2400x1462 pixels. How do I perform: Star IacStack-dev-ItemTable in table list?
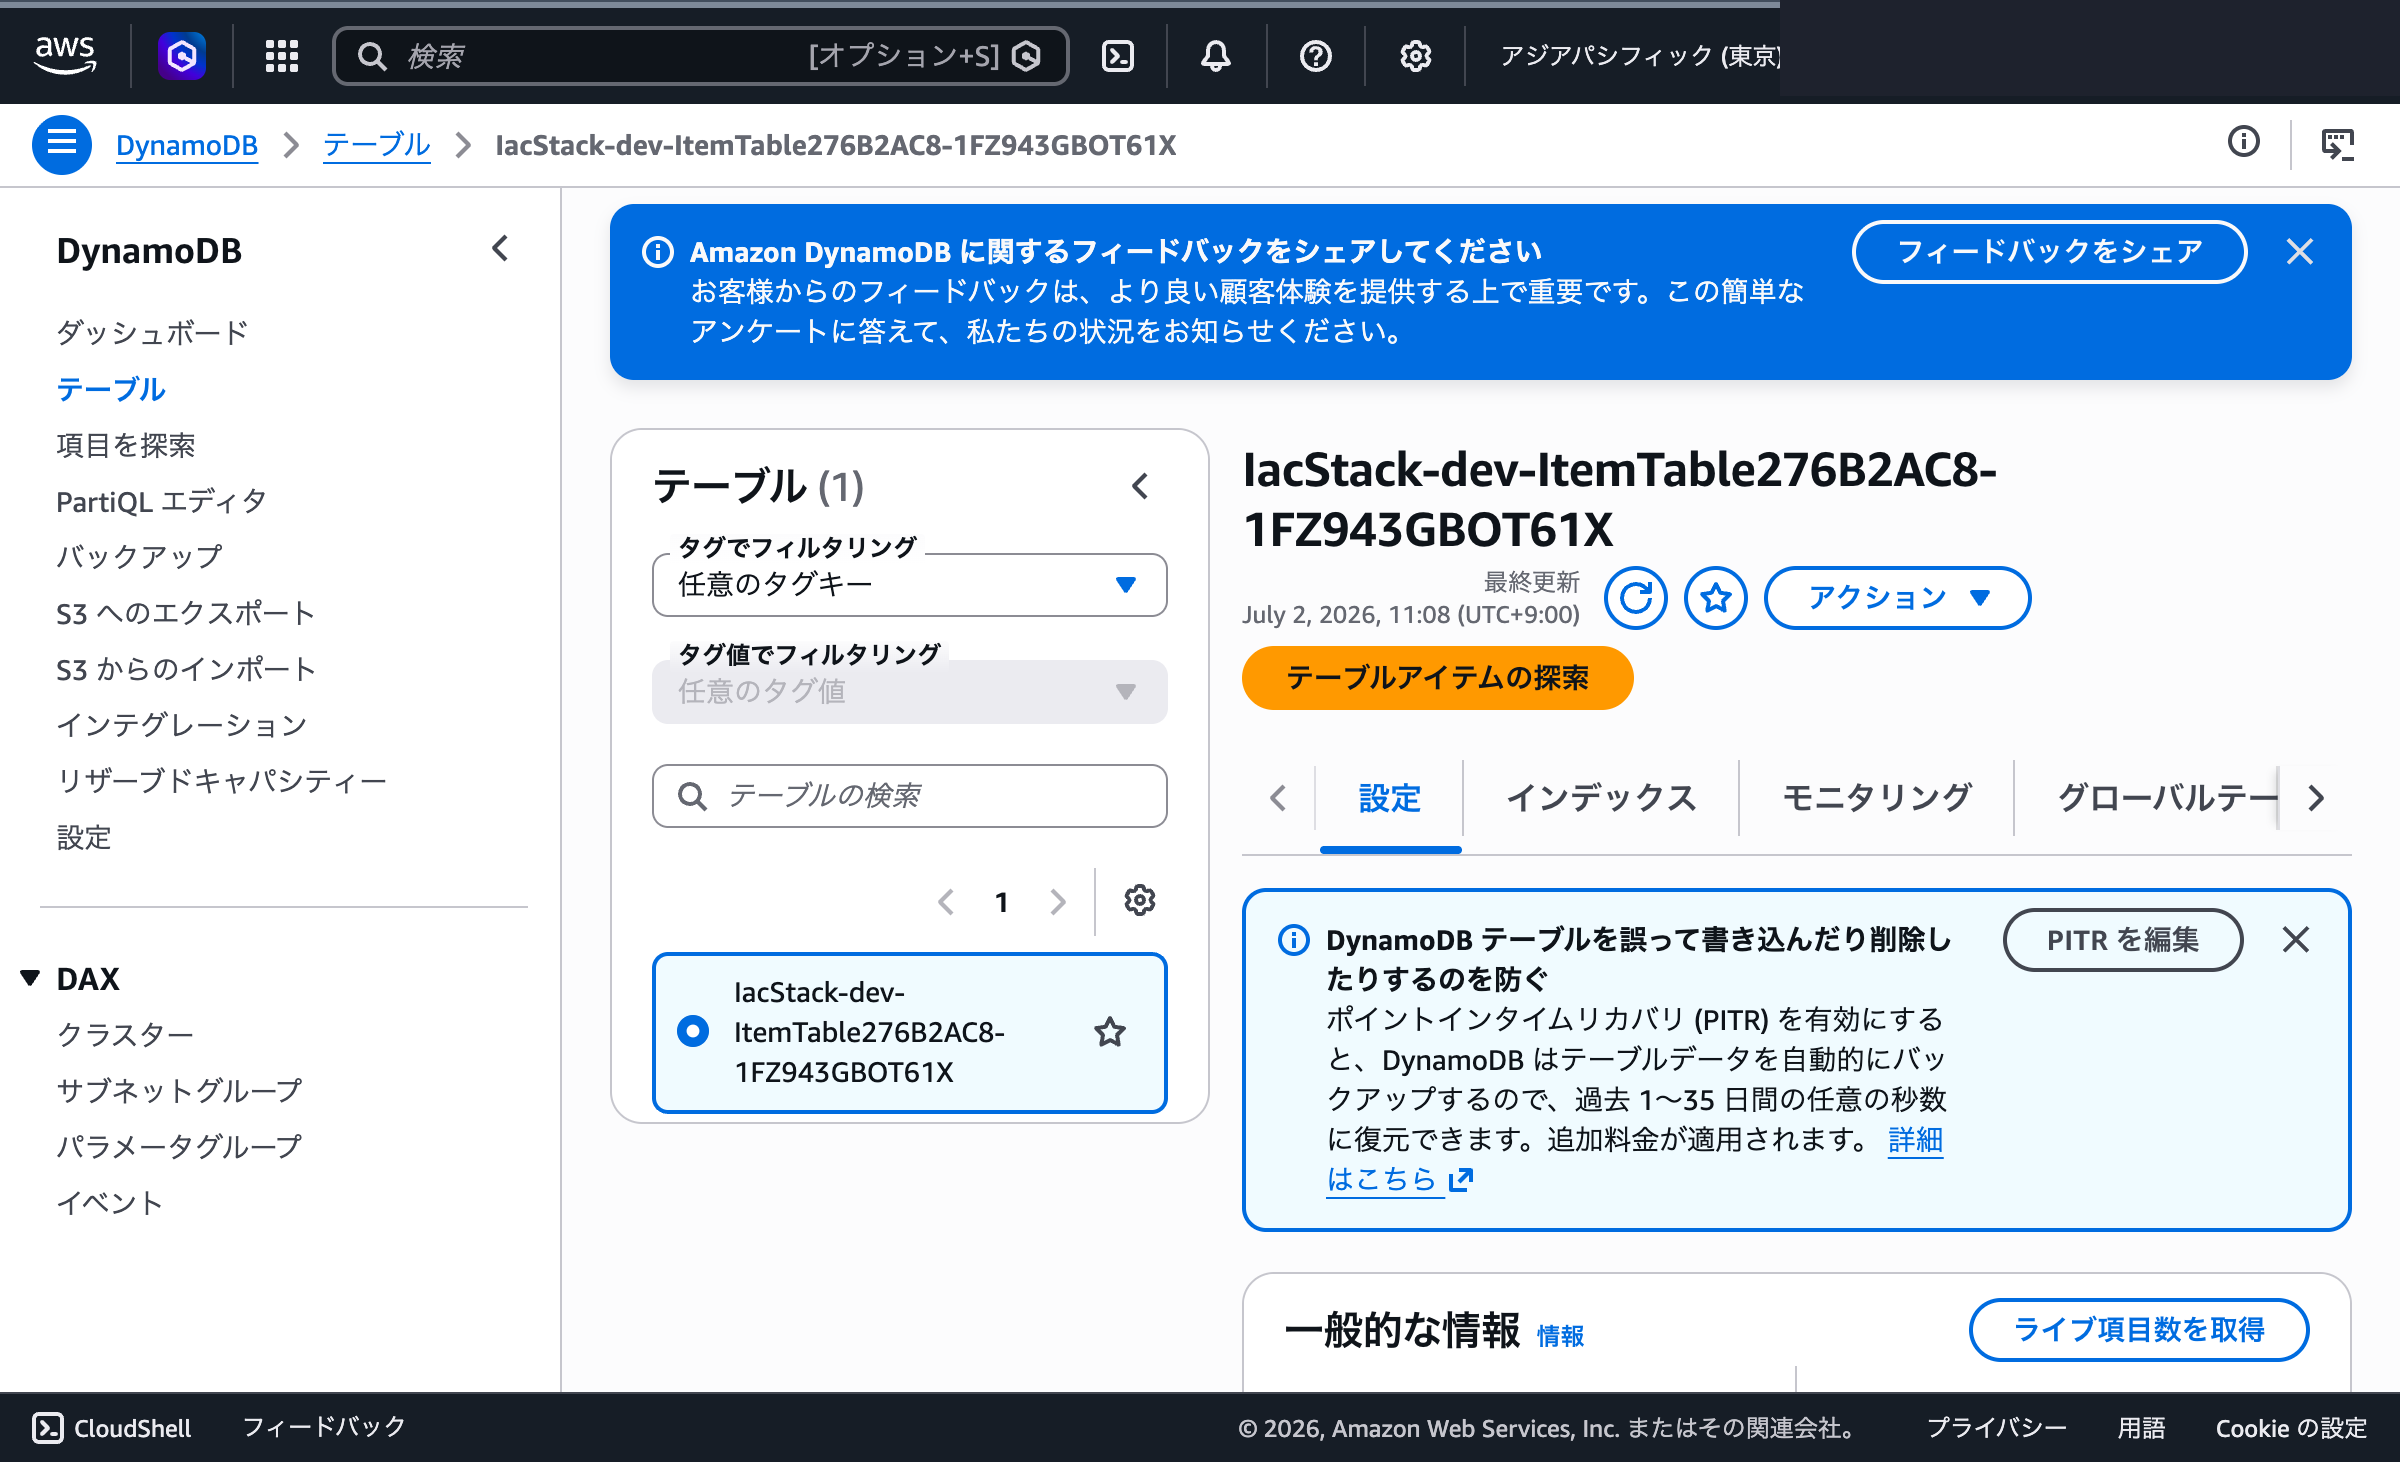[1110, 1032]
